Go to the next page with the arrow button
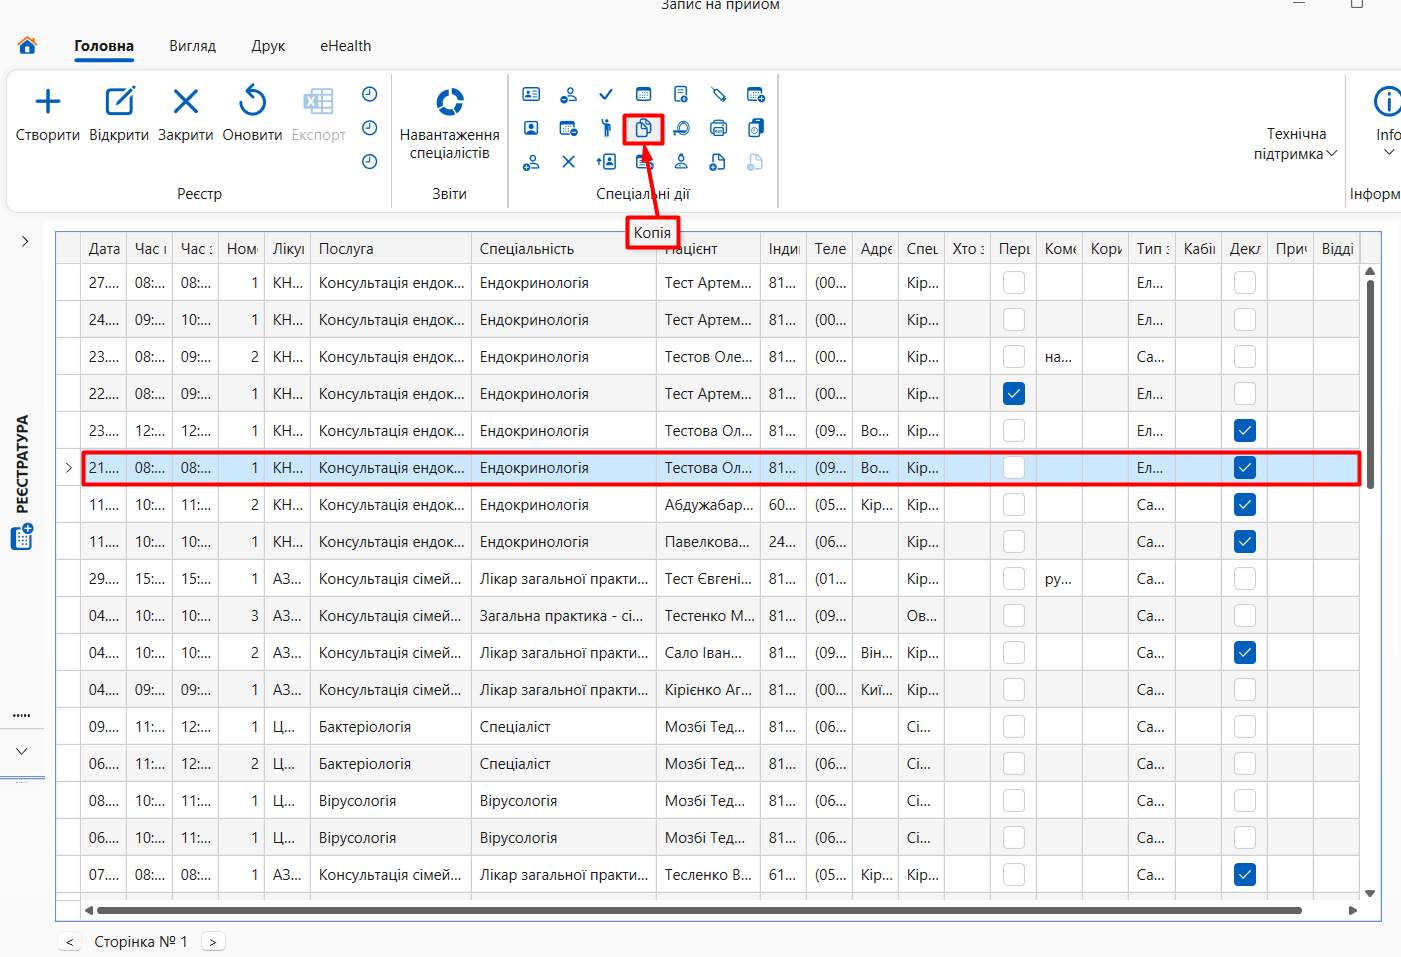Screen dimensions: 1401x957 coord(213,941)
